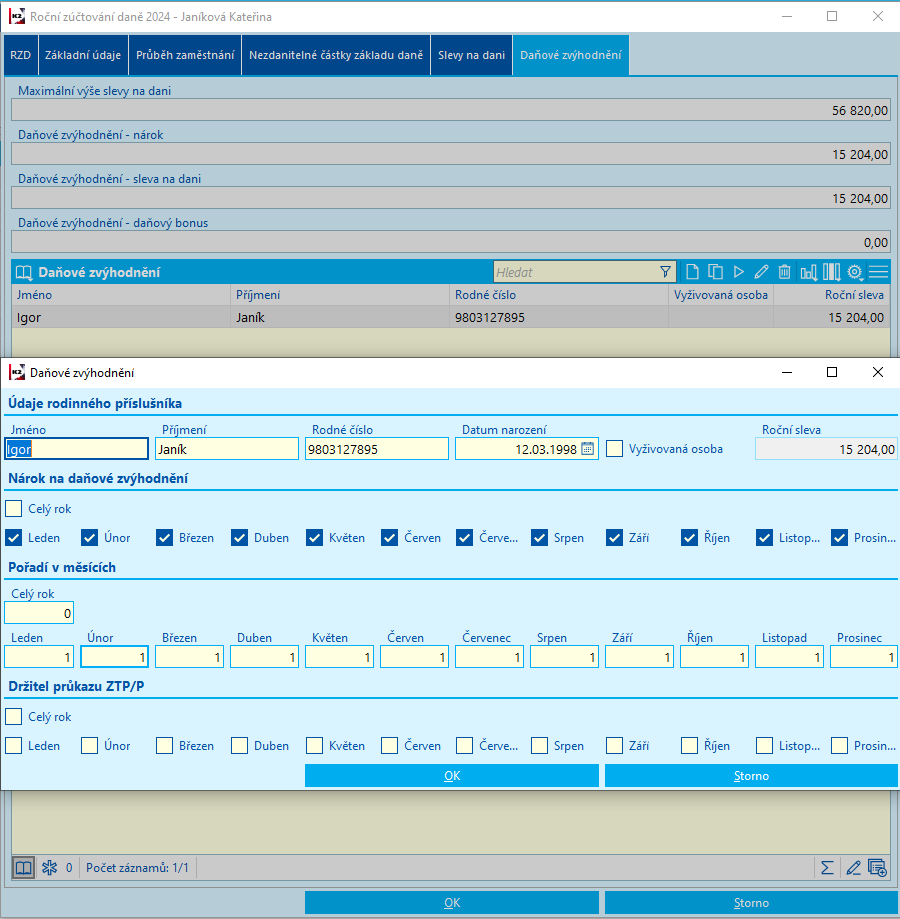900x919 pixels.
Task: Uncheck Březen under Nárok na daňové zvýhodnění
Action: pyautogui.click(x=164, y=537)
